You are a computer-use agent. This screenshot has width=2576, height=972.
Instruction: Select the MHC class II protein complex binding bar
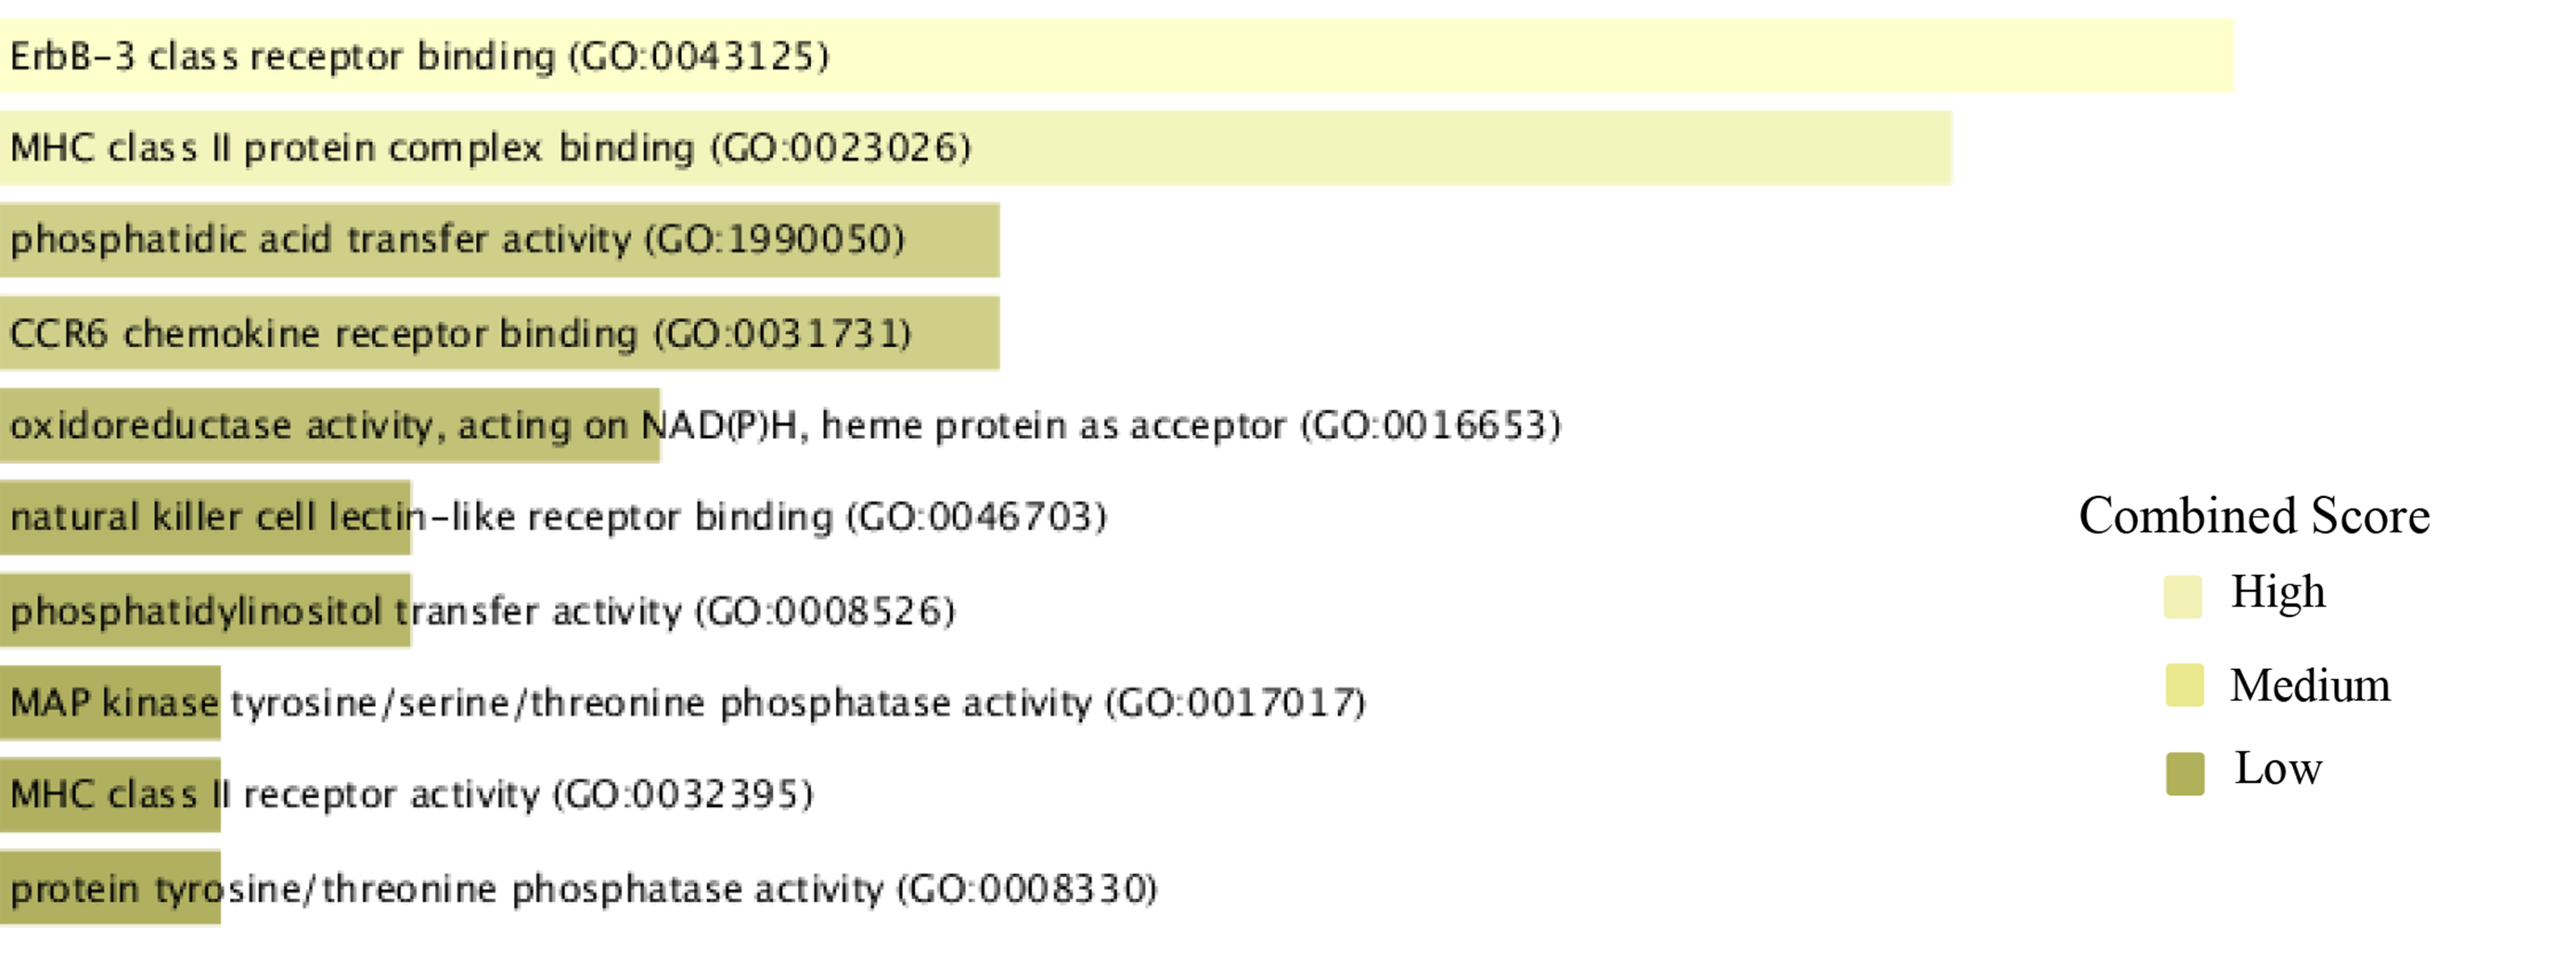click(976, 148)
